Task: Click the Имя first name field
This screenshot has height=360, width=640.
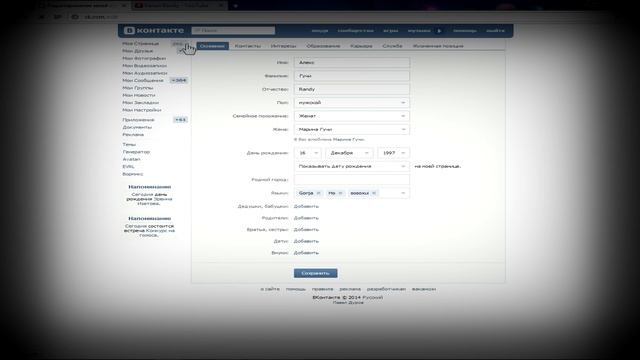Action: pos(352,62)
